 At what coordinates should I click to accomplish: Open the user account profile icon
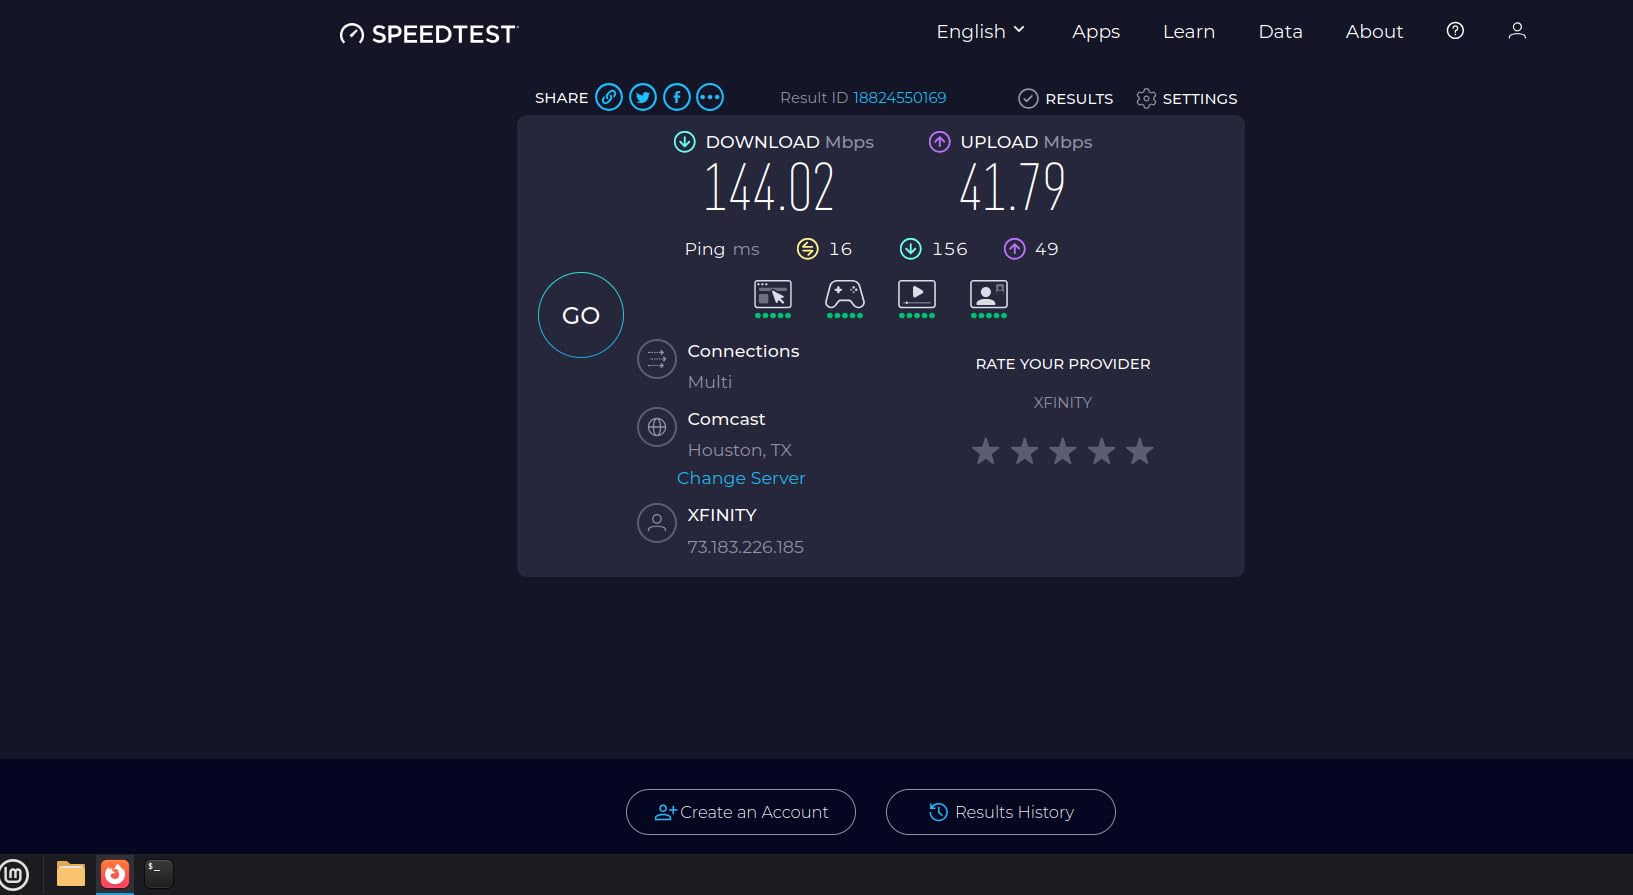(x=1517, y=31)
